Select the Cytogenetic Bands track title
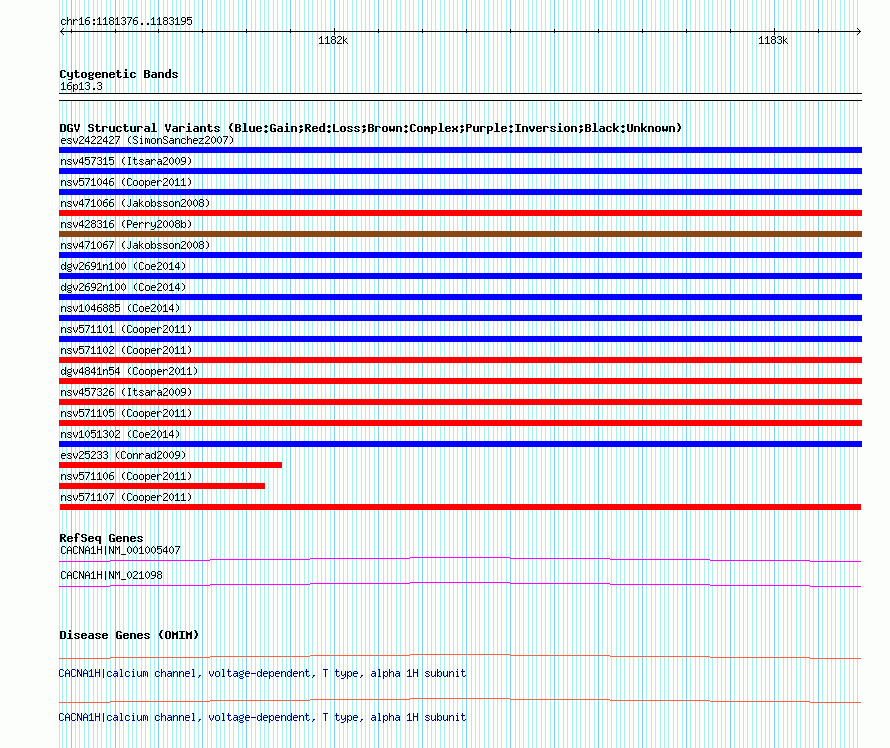Screen dimensions: 890x748 pyautogui.click(x=119, y=74)
